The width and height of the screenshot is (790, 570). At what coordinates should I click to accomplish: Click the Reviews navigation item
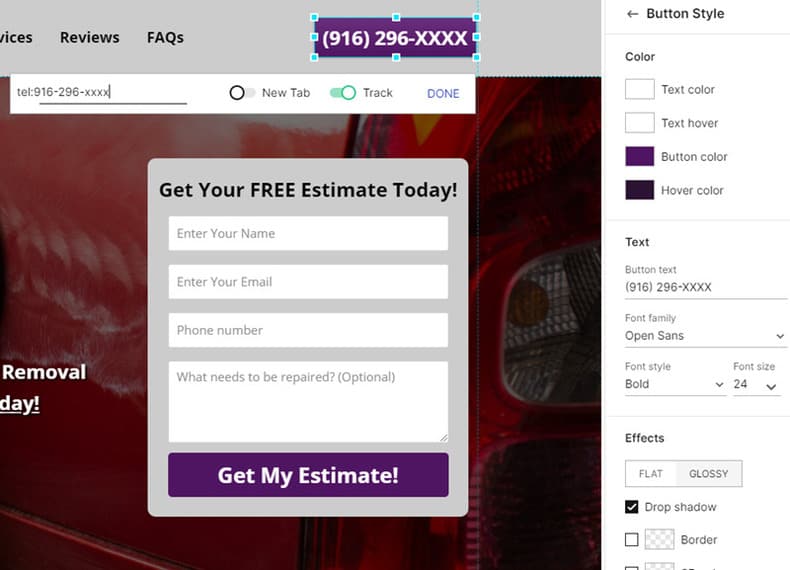click(x=90, y=37)
